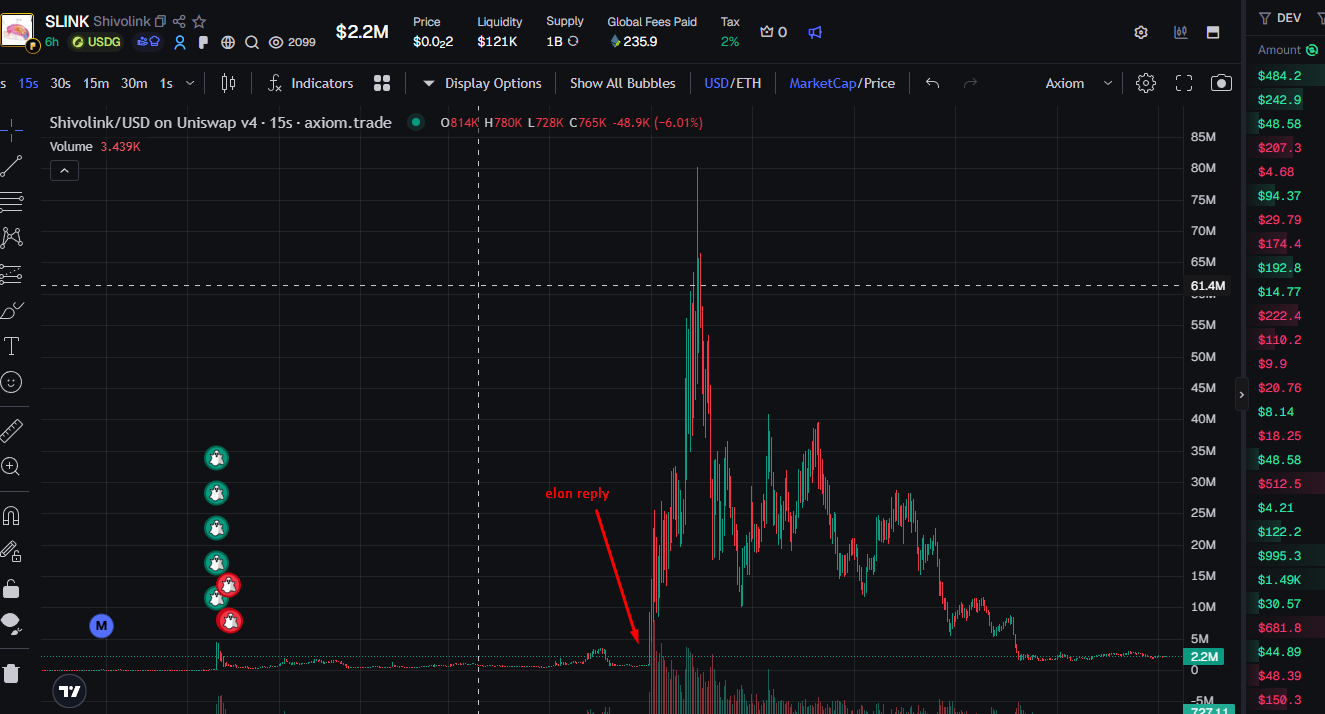
Task: Click the blue megaphone icon
Action: [x=815, y=32]
